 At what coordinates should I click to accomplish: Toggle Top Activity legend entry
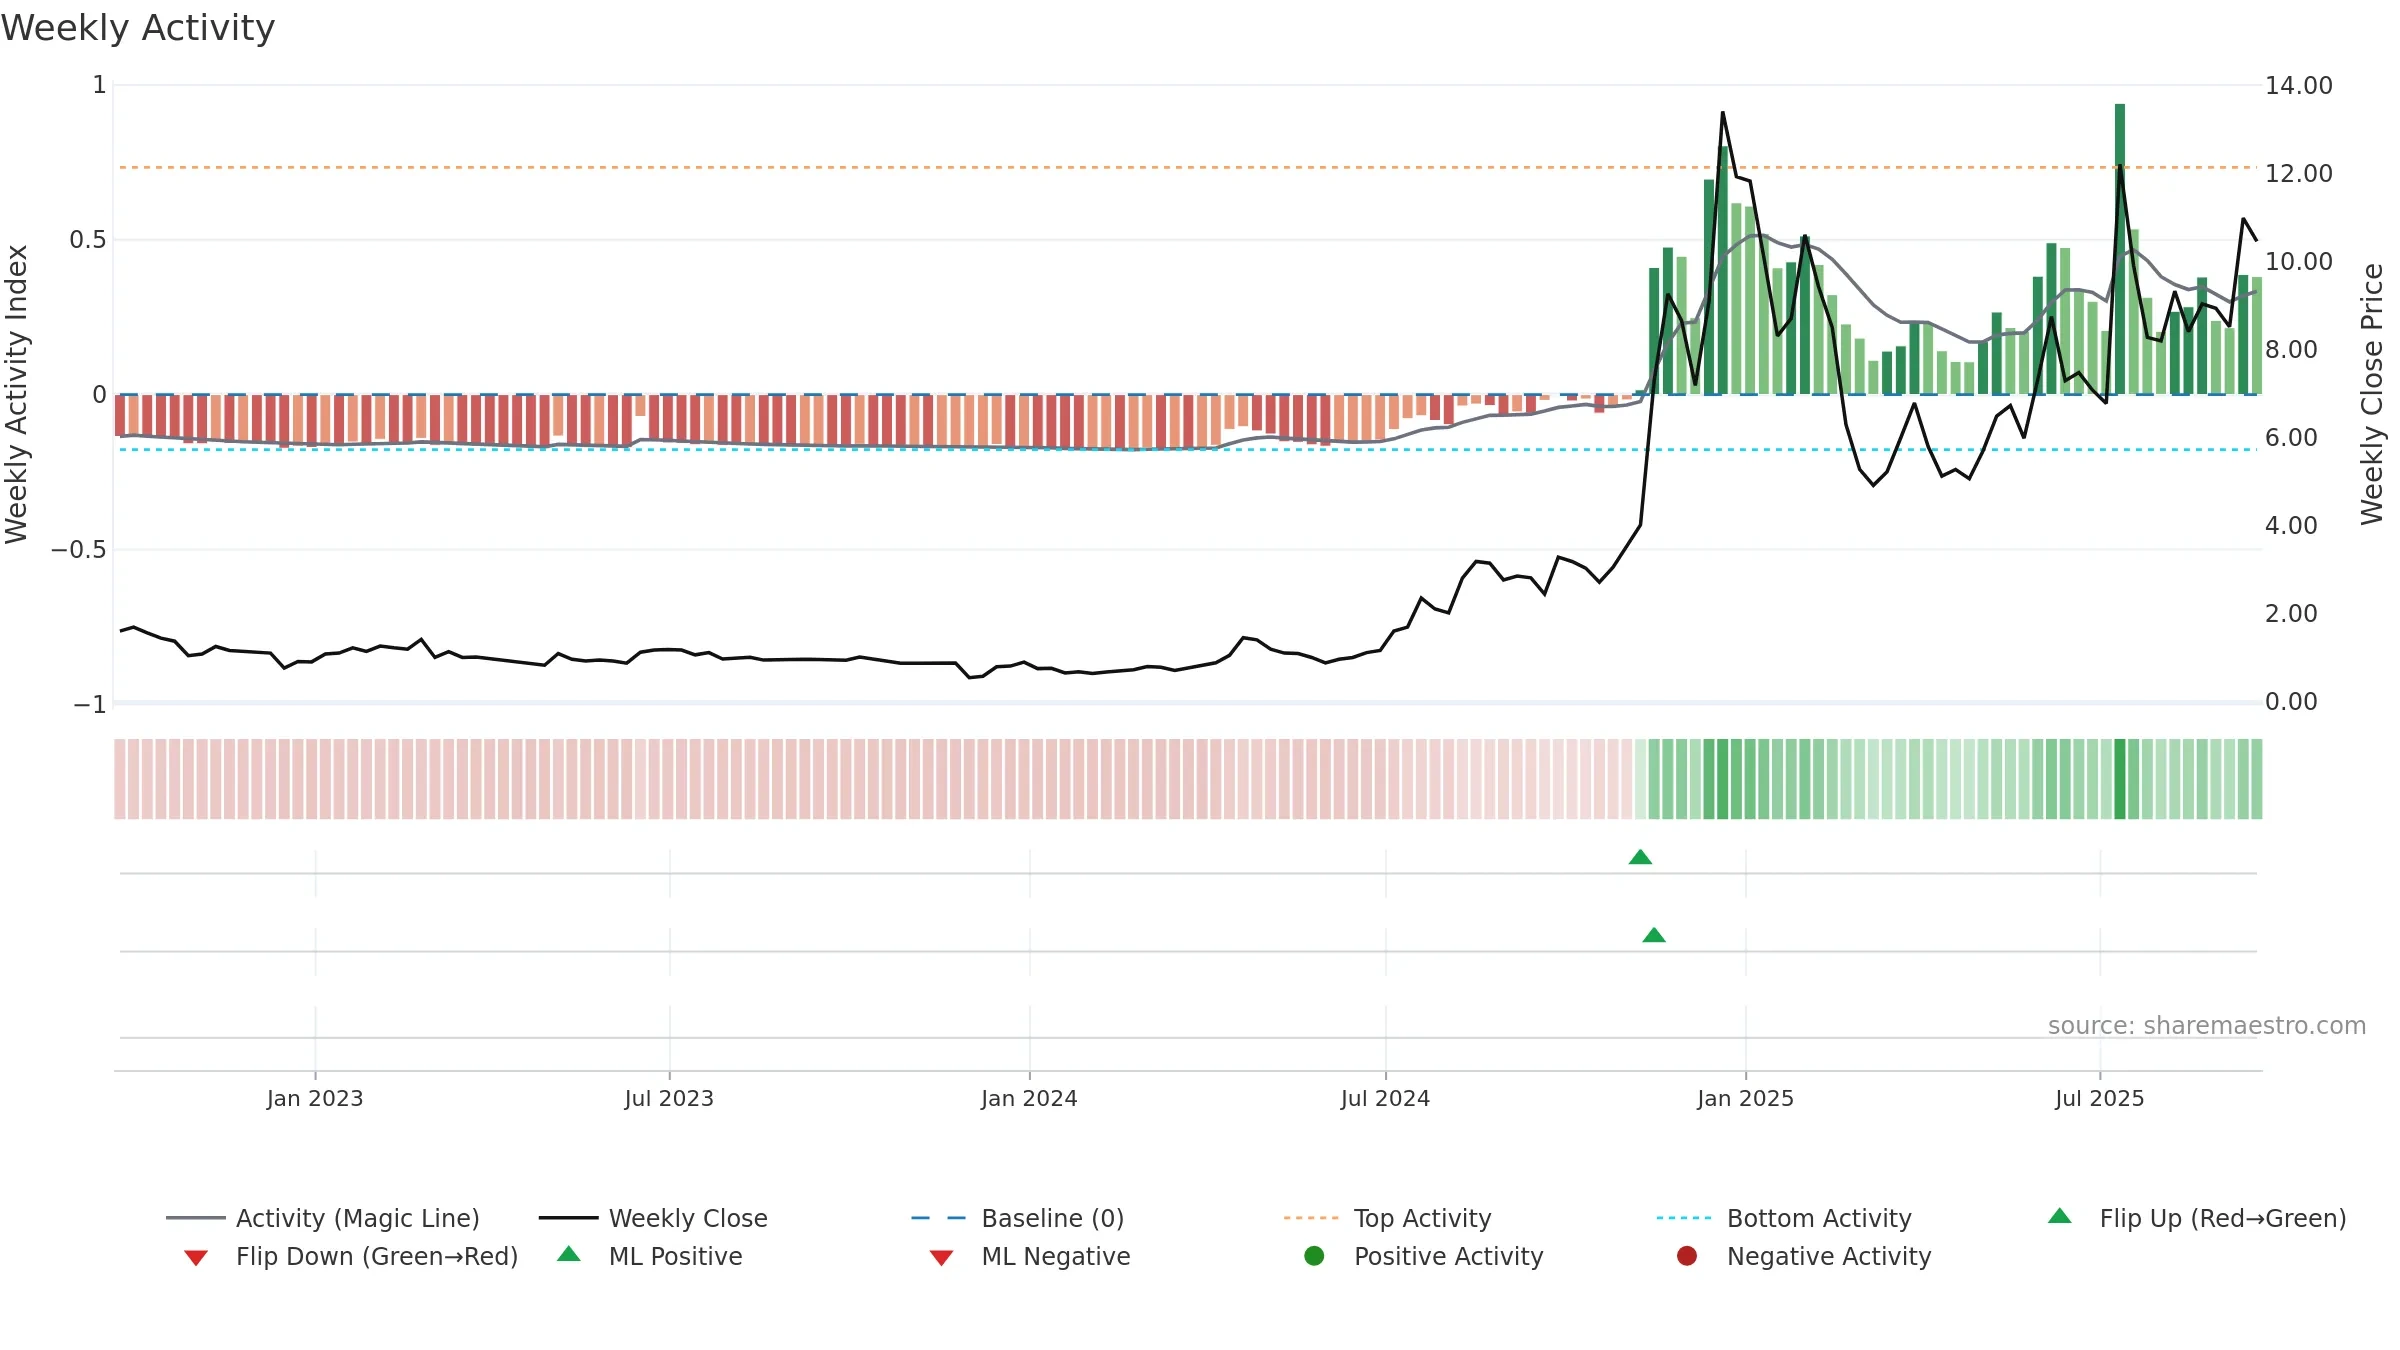(1388, 1218)
